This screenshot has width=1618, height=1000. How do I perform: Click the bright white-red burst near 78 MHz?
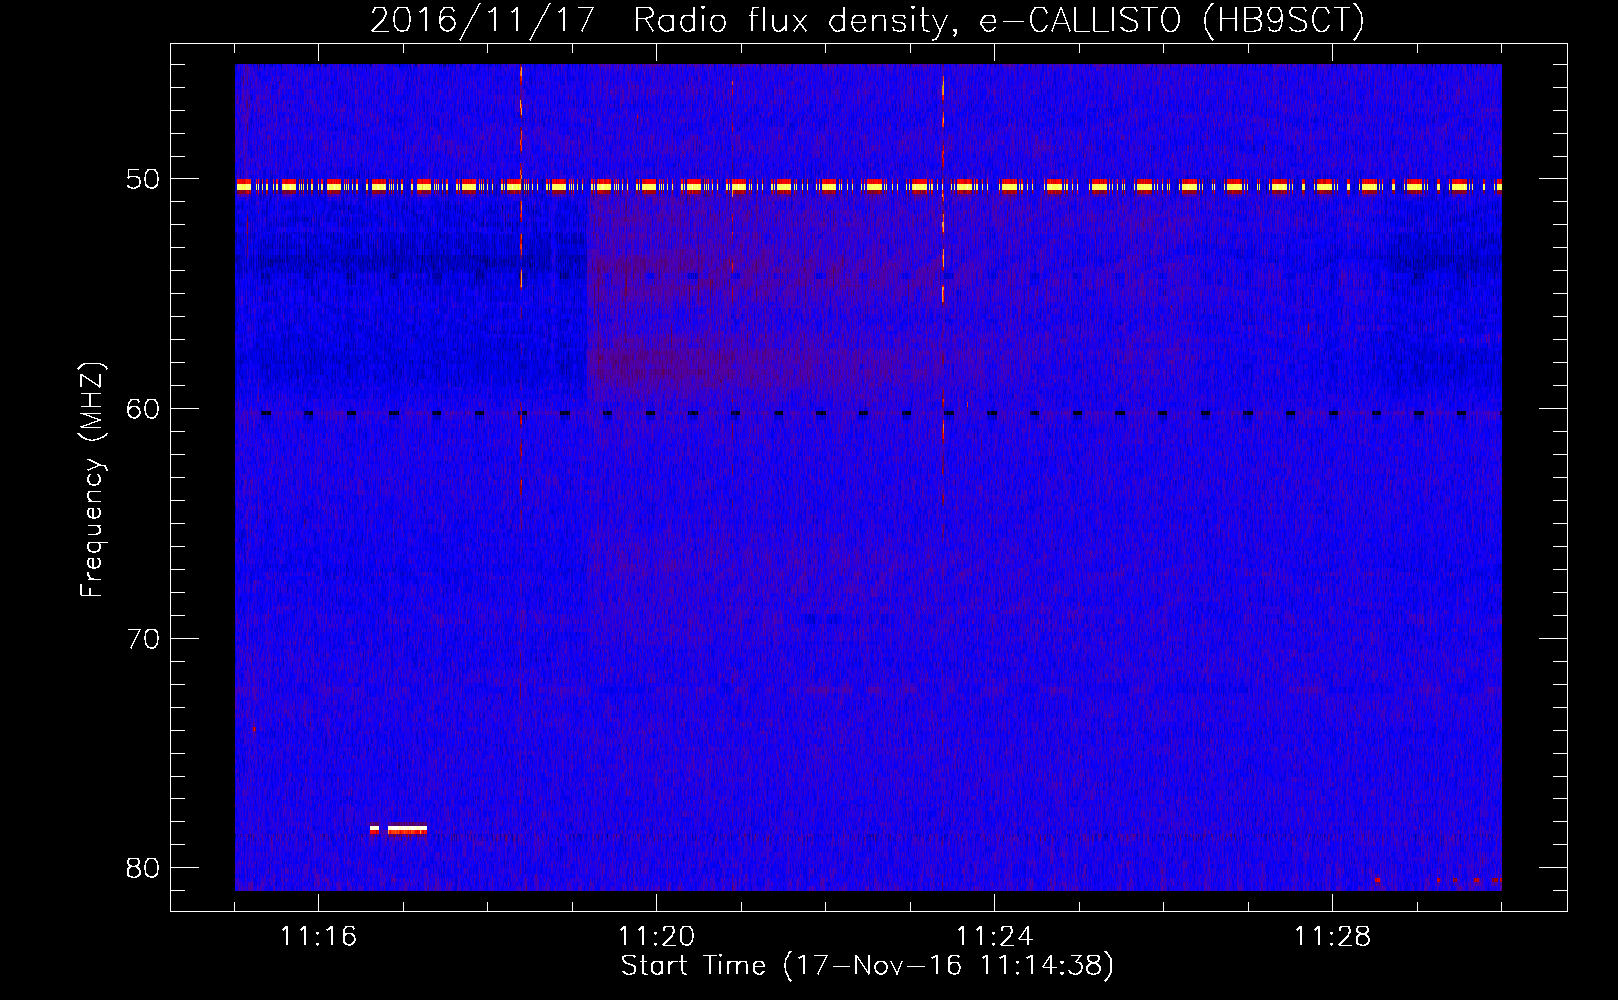coord(398,829)
